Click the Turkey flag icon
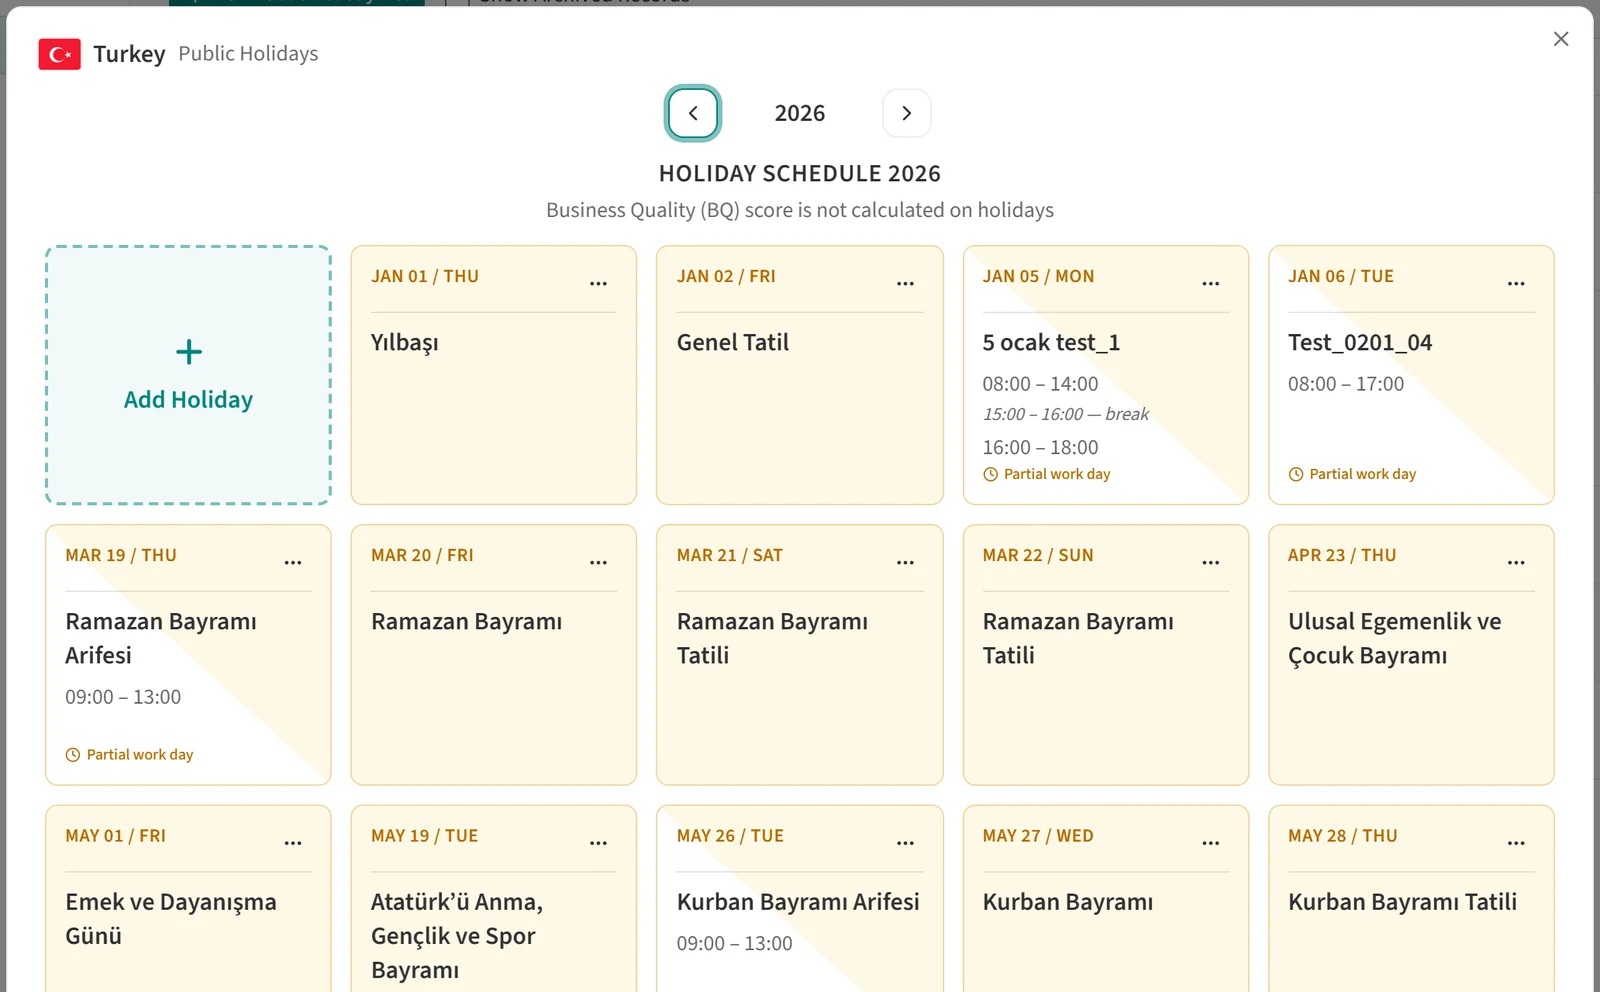 click(60, 54)
